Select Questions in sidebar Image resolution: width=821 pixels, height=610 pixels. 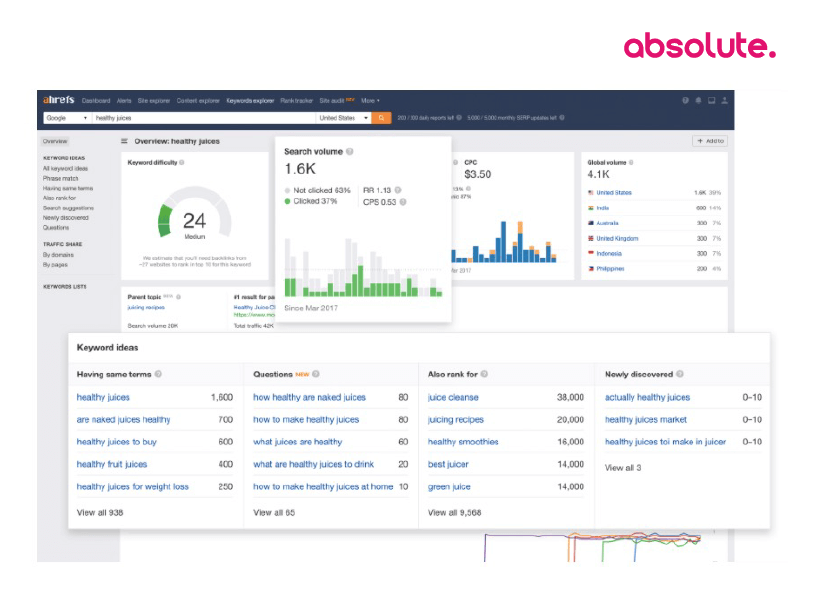point(56,228)
